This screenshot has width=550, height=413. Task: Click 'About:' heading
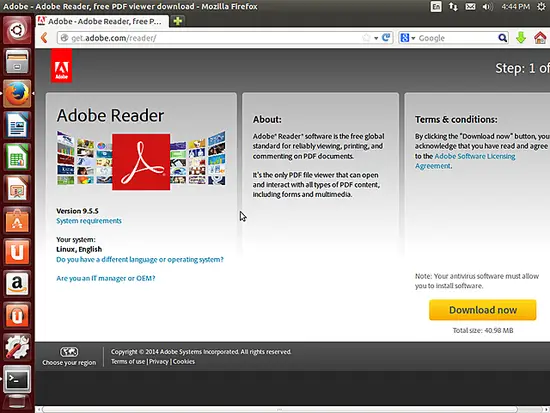tap(267, 119)
